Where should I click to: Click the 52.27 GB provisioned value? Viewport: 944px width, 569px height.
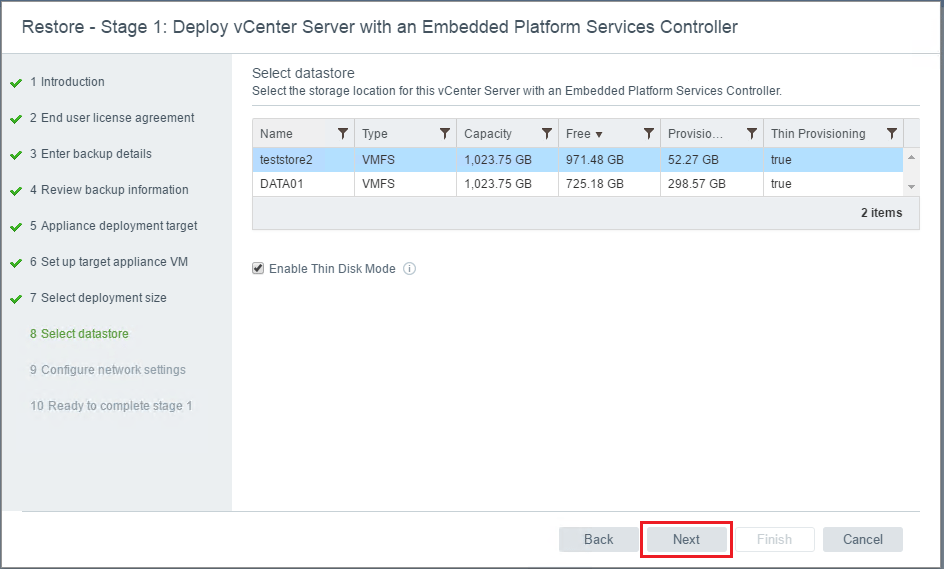(693, 160)
